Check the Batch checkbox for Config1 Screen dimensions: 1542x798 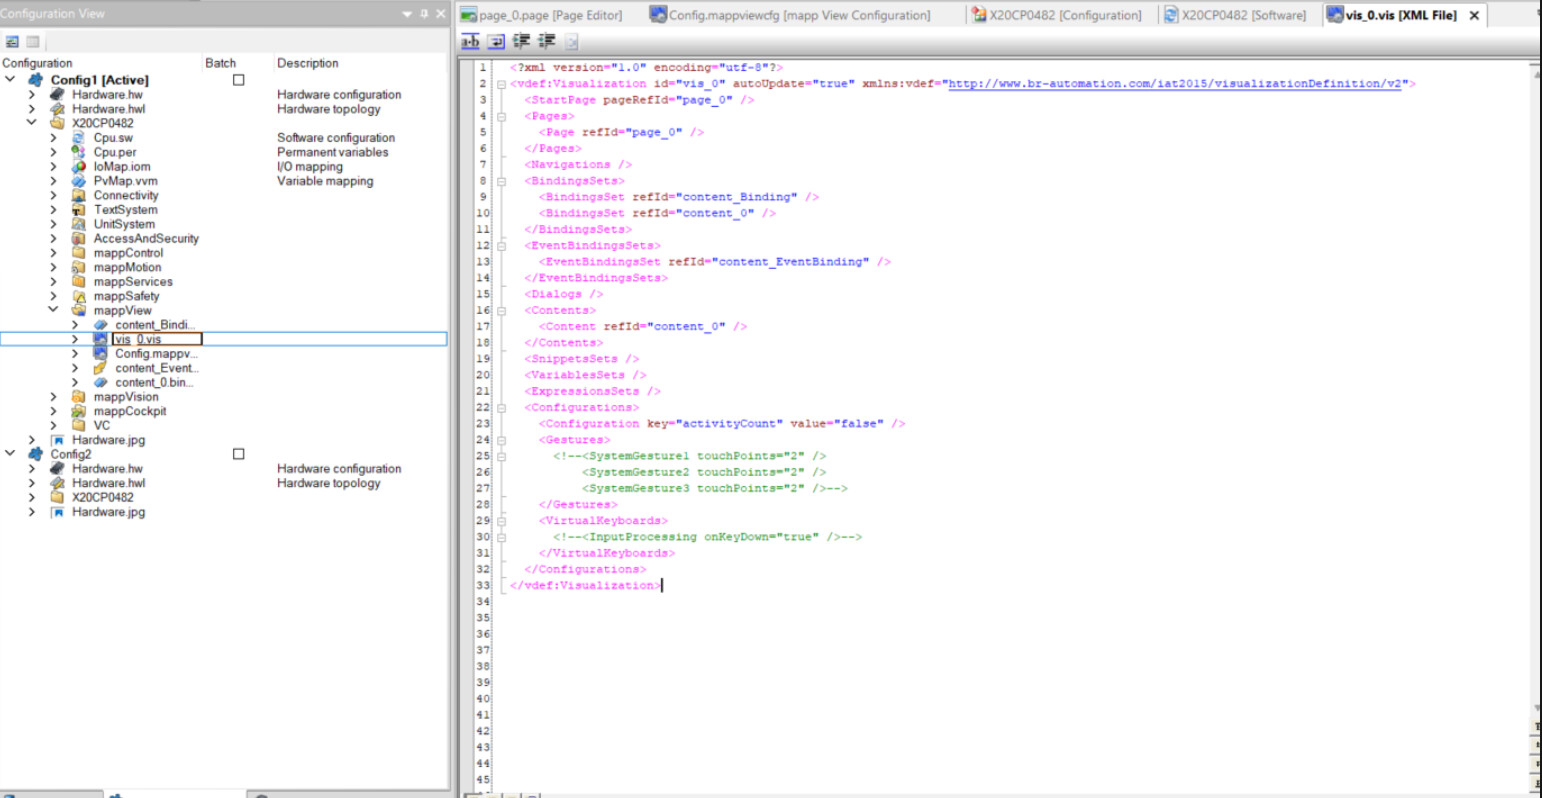[239, 80]
